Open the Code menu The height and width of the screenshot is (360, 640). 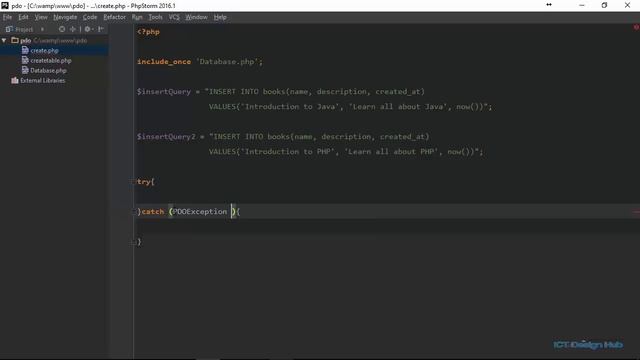(x=90, y=17)
